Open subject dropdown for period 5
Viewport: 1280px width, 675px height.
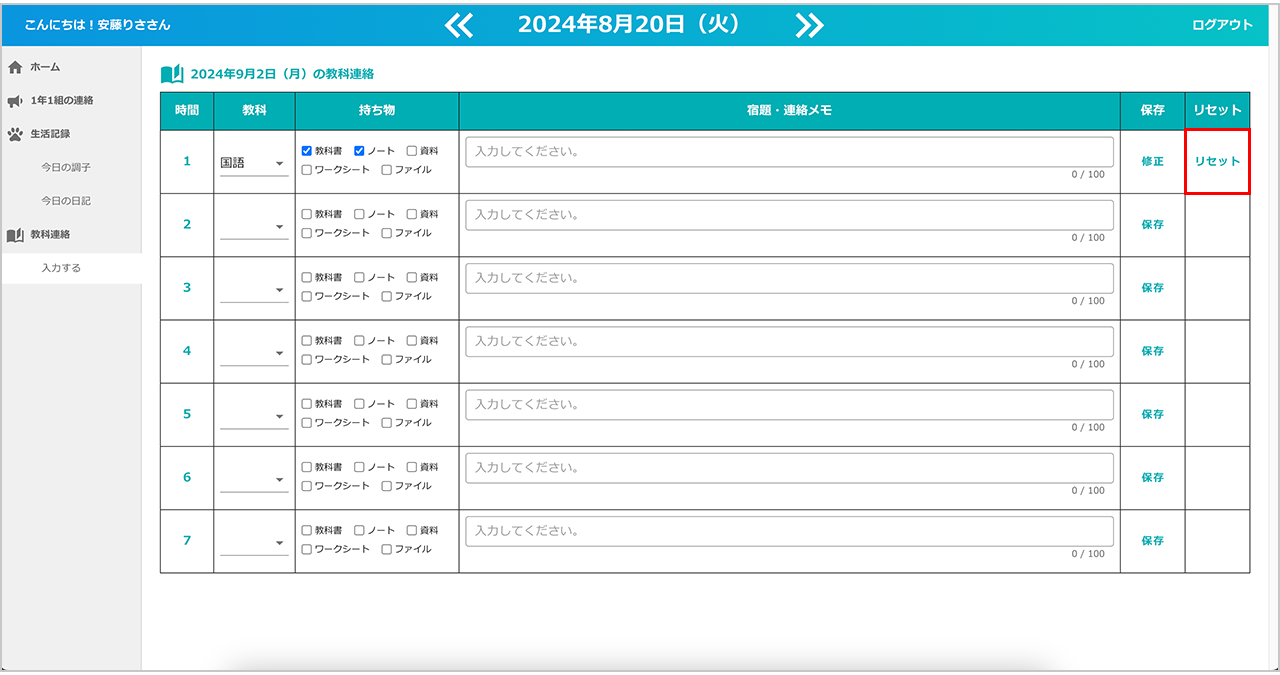click(254, 416)
